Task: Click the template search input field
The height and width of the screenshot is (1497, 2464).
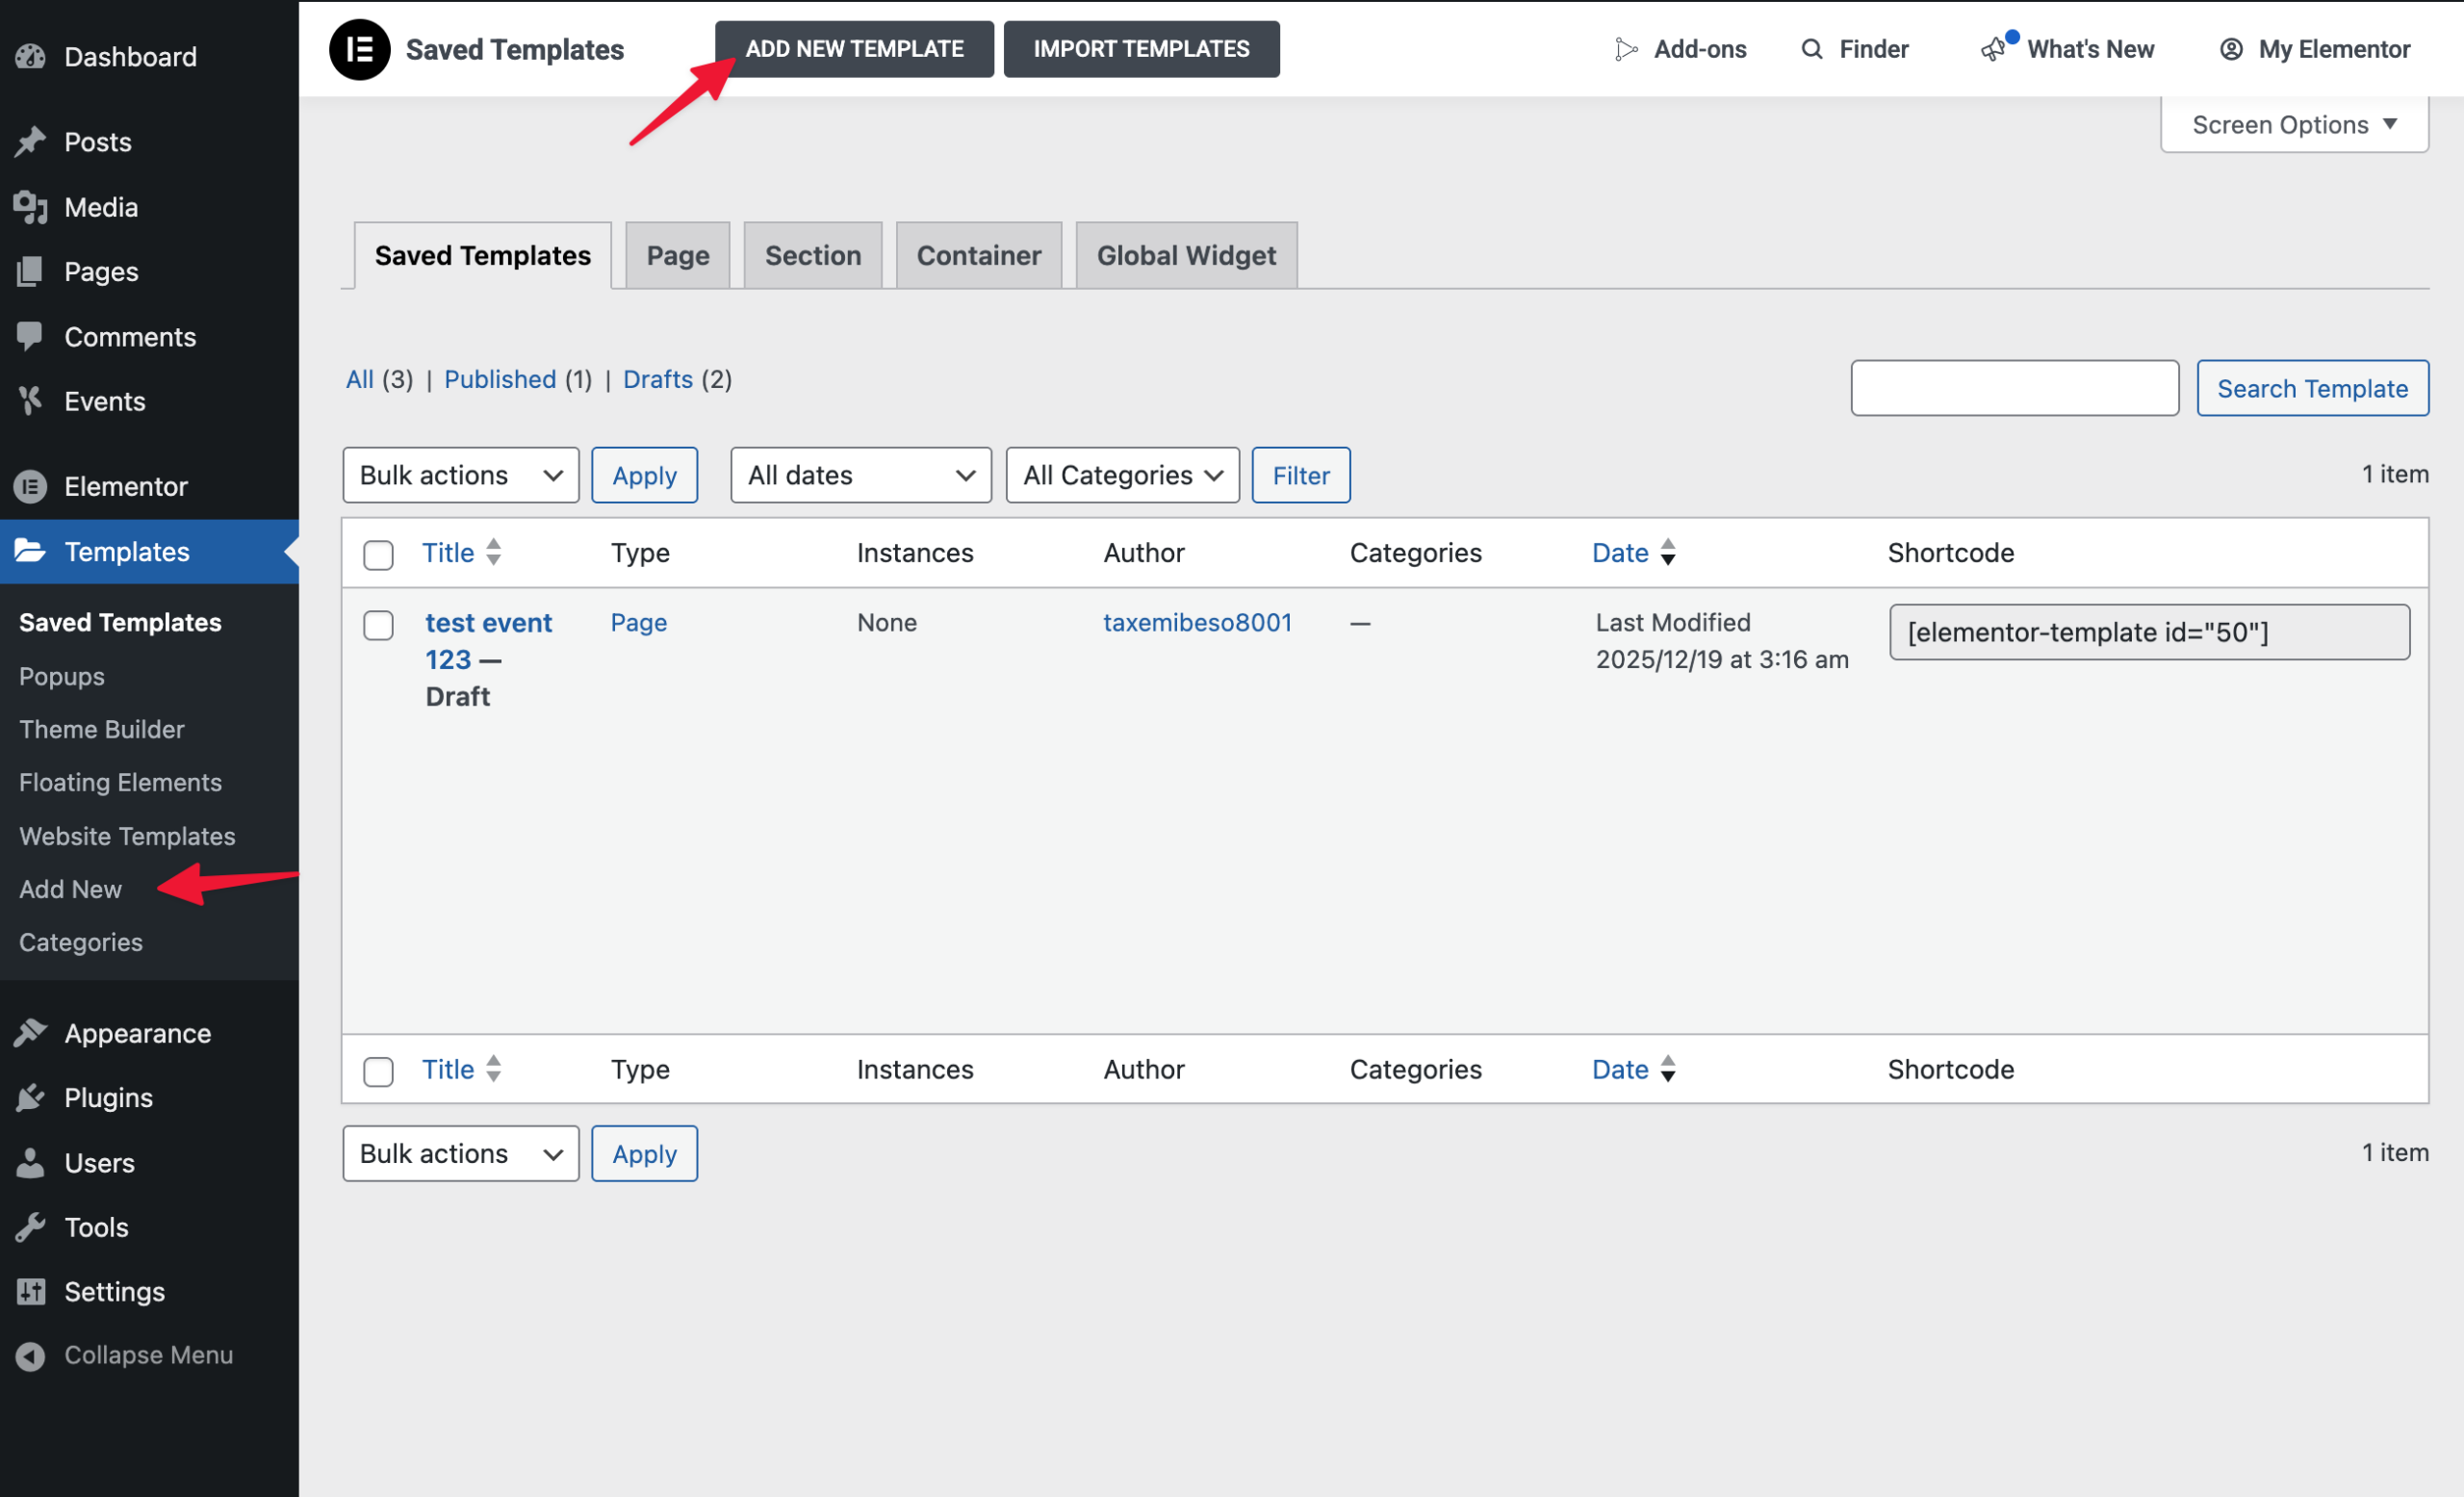Action: [2014, 388]
